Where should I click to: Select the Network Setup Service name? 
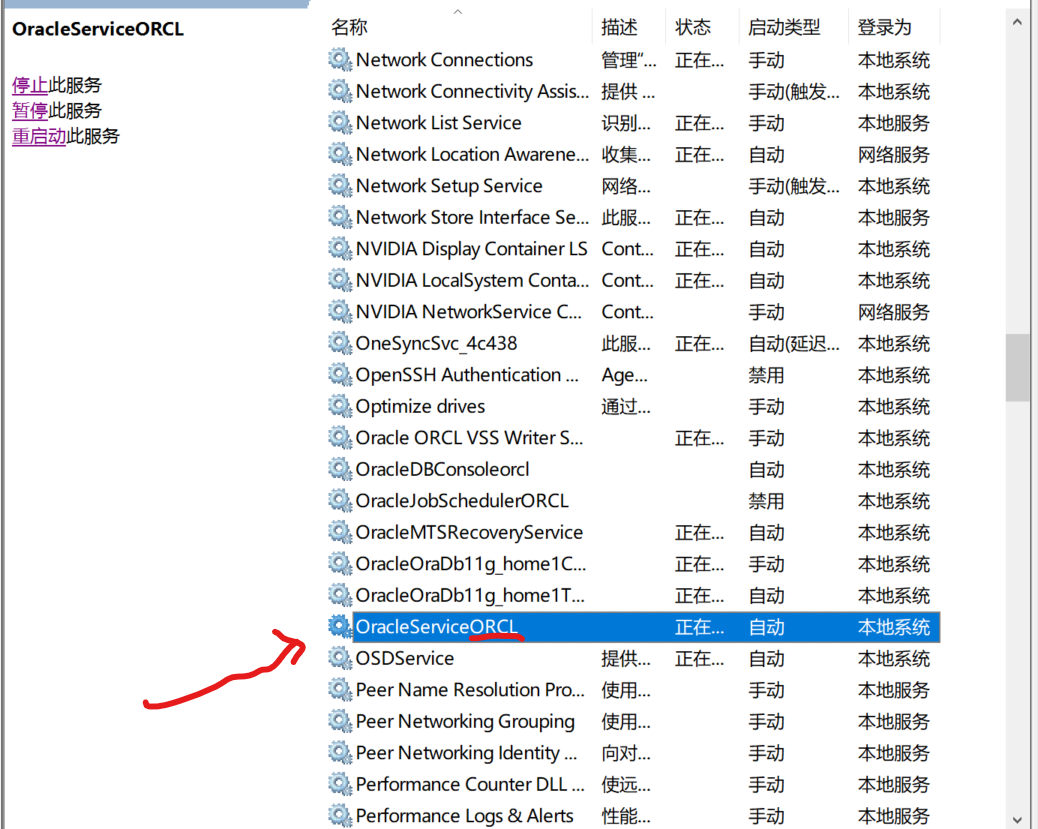449,185
